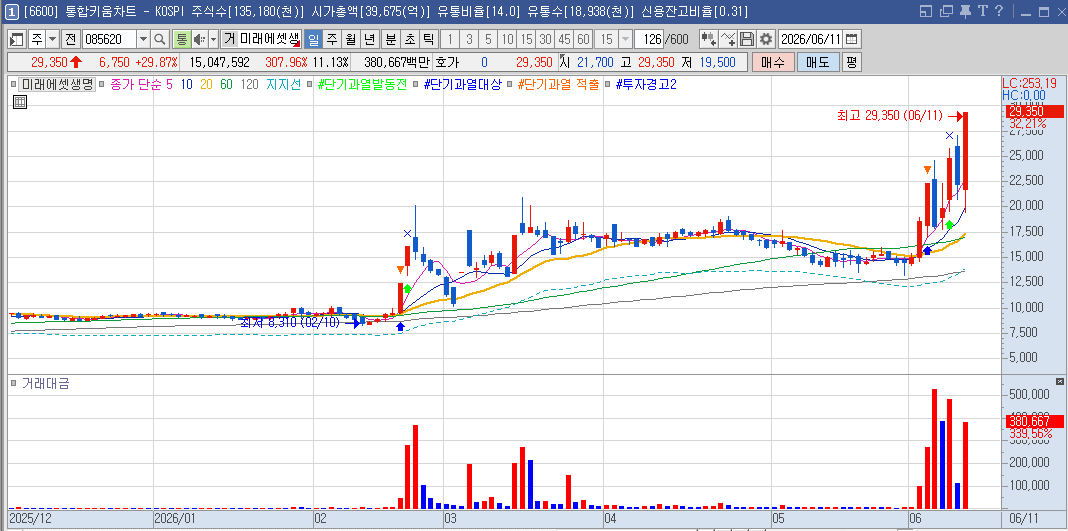This screenshot has height=531, width=1068.
Task: Open the 미래에셋생명 stock name selector
Action: point(262,39)
